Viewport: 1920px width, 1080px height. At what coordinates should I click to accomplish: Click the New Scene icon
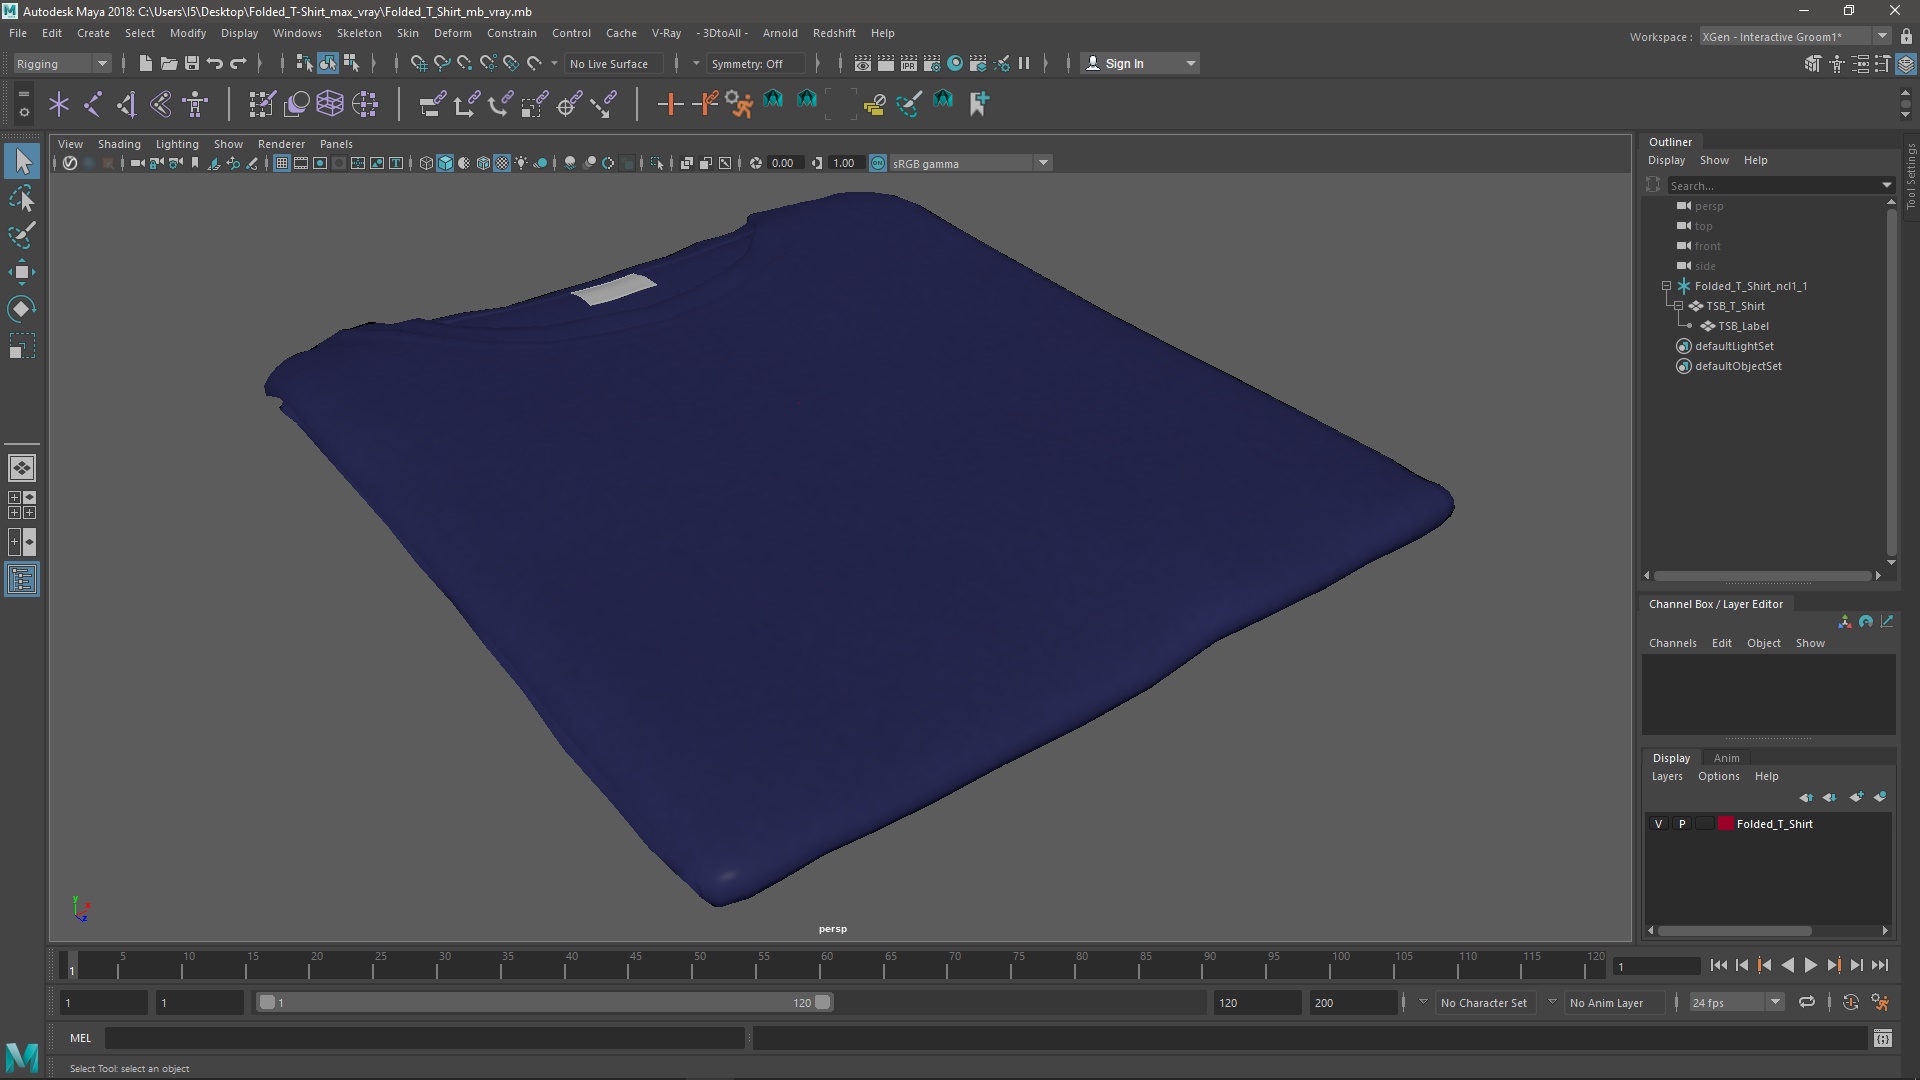pos(145,63)
